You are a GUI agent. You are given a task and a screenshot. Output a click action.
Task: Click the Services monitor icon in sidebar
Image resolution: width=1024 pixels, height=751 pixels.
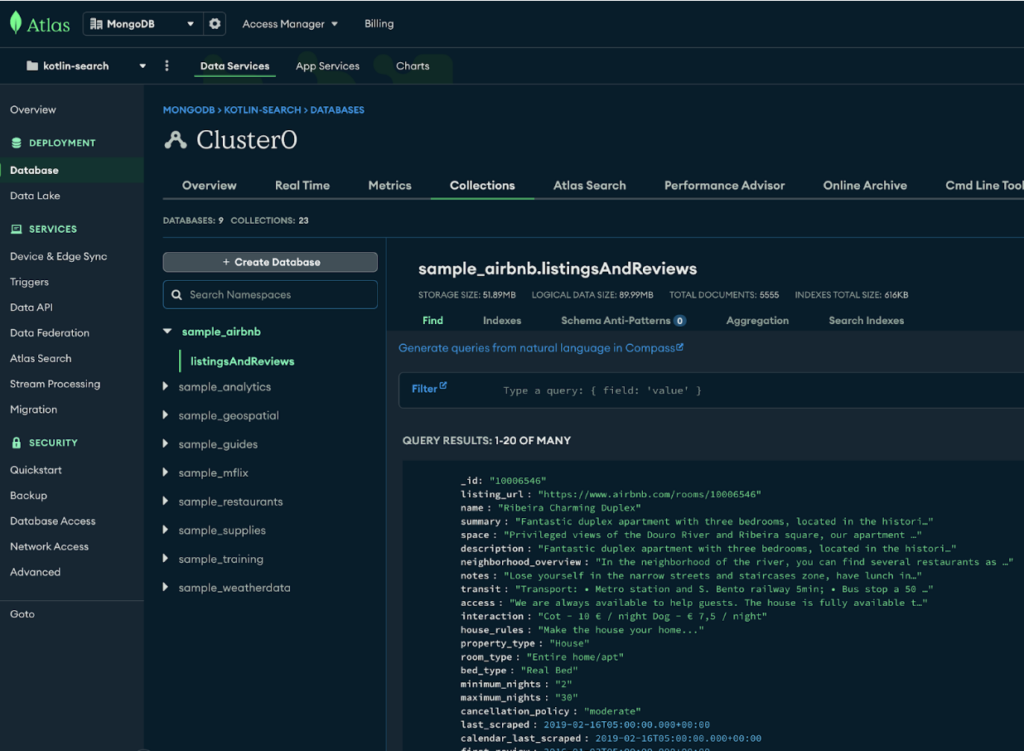click(x=16, y=229)
